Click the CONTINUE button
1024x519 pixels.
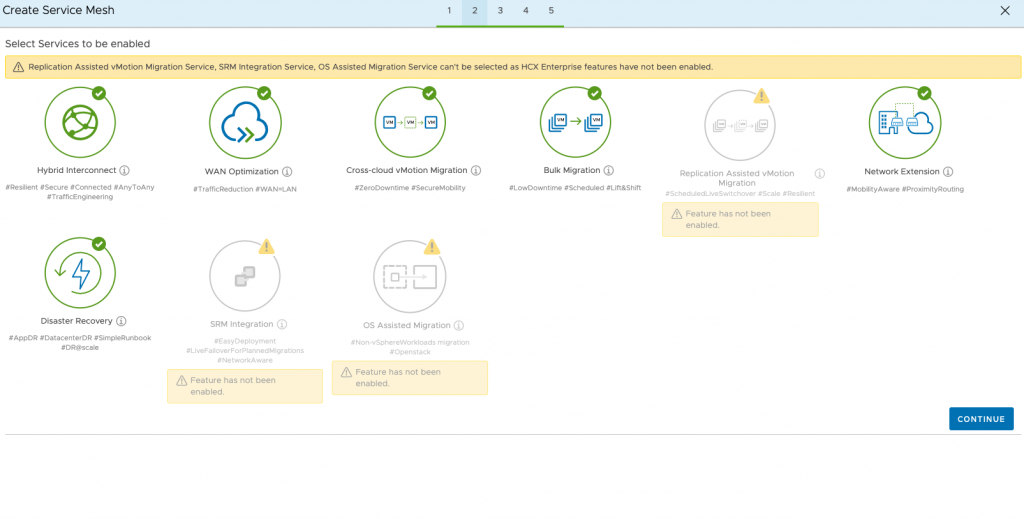[x=981, y=419]
